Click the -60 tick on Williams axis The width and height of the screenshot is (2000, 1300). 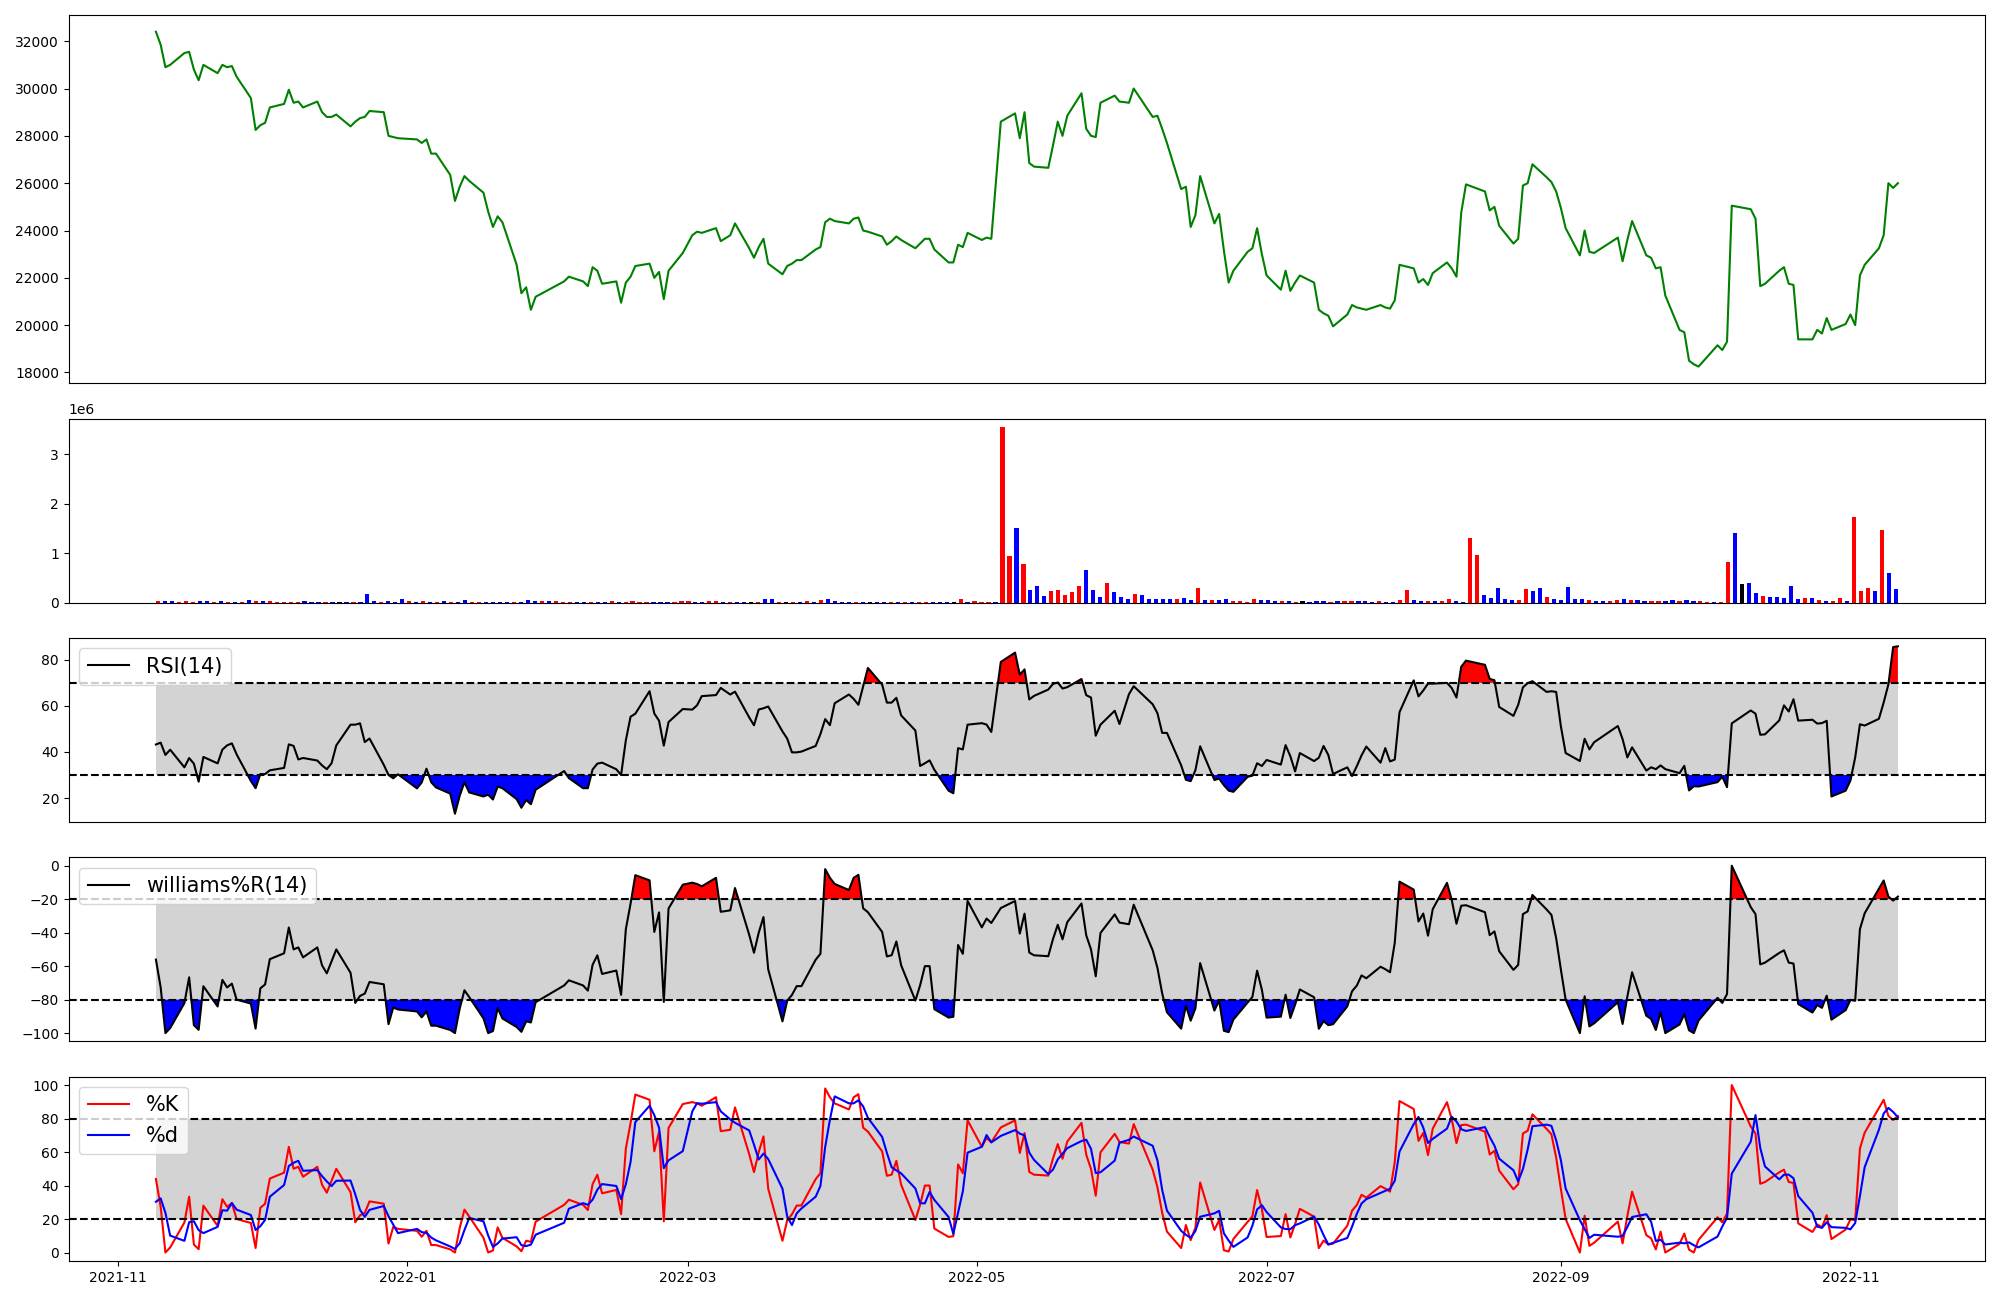tap(44, 967)
